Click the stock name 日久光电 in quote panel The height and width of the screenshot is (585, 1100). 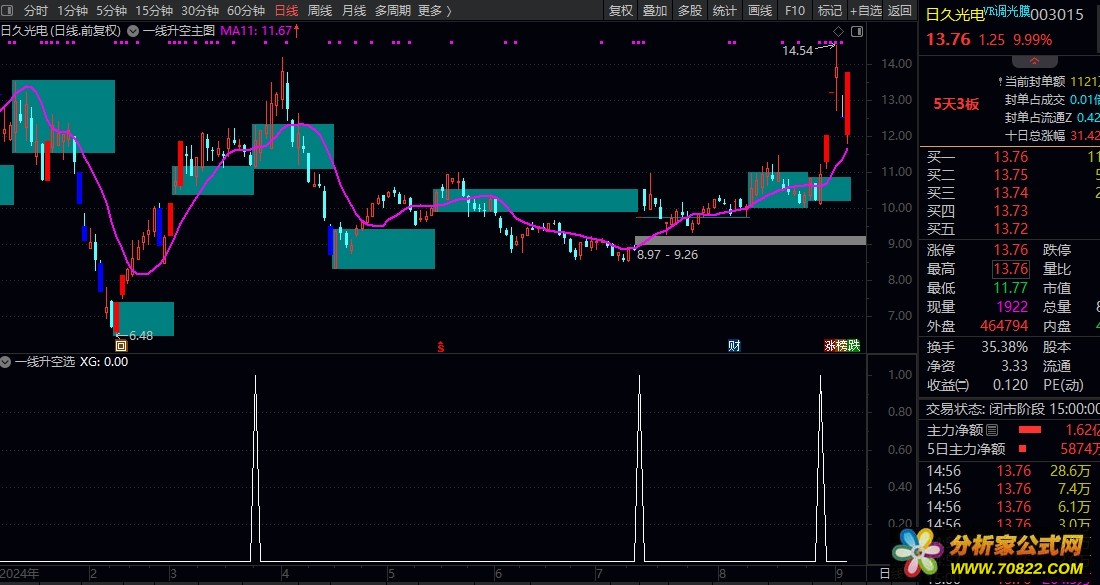tap(955, 15)
